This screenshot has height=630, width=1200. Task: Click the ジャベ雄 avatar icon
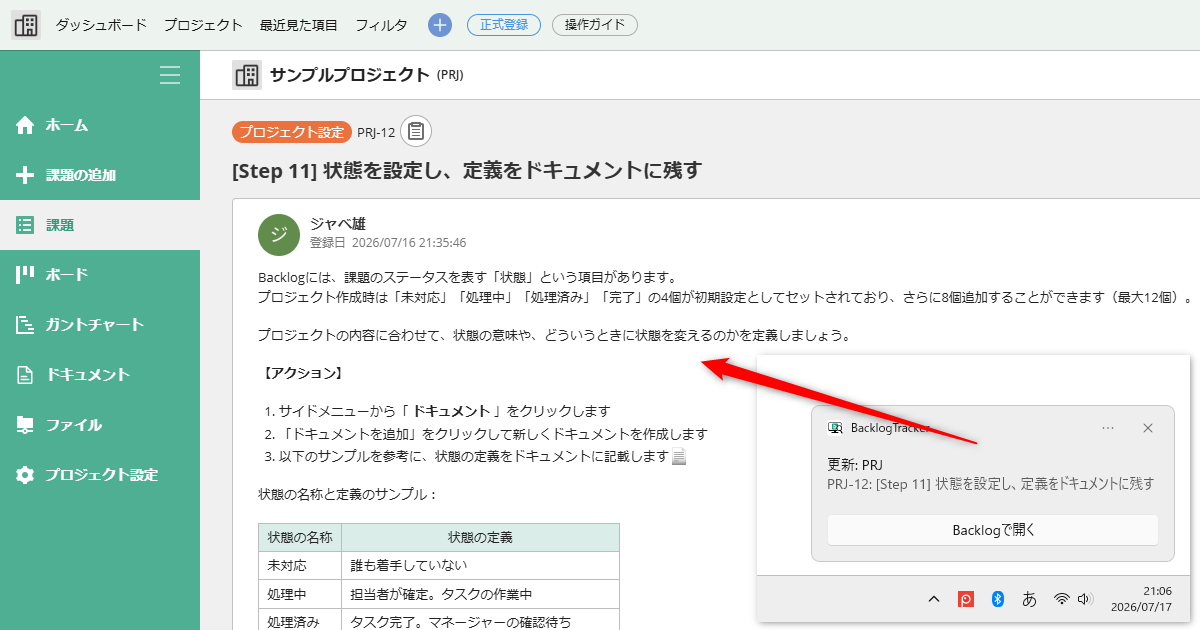279,234
